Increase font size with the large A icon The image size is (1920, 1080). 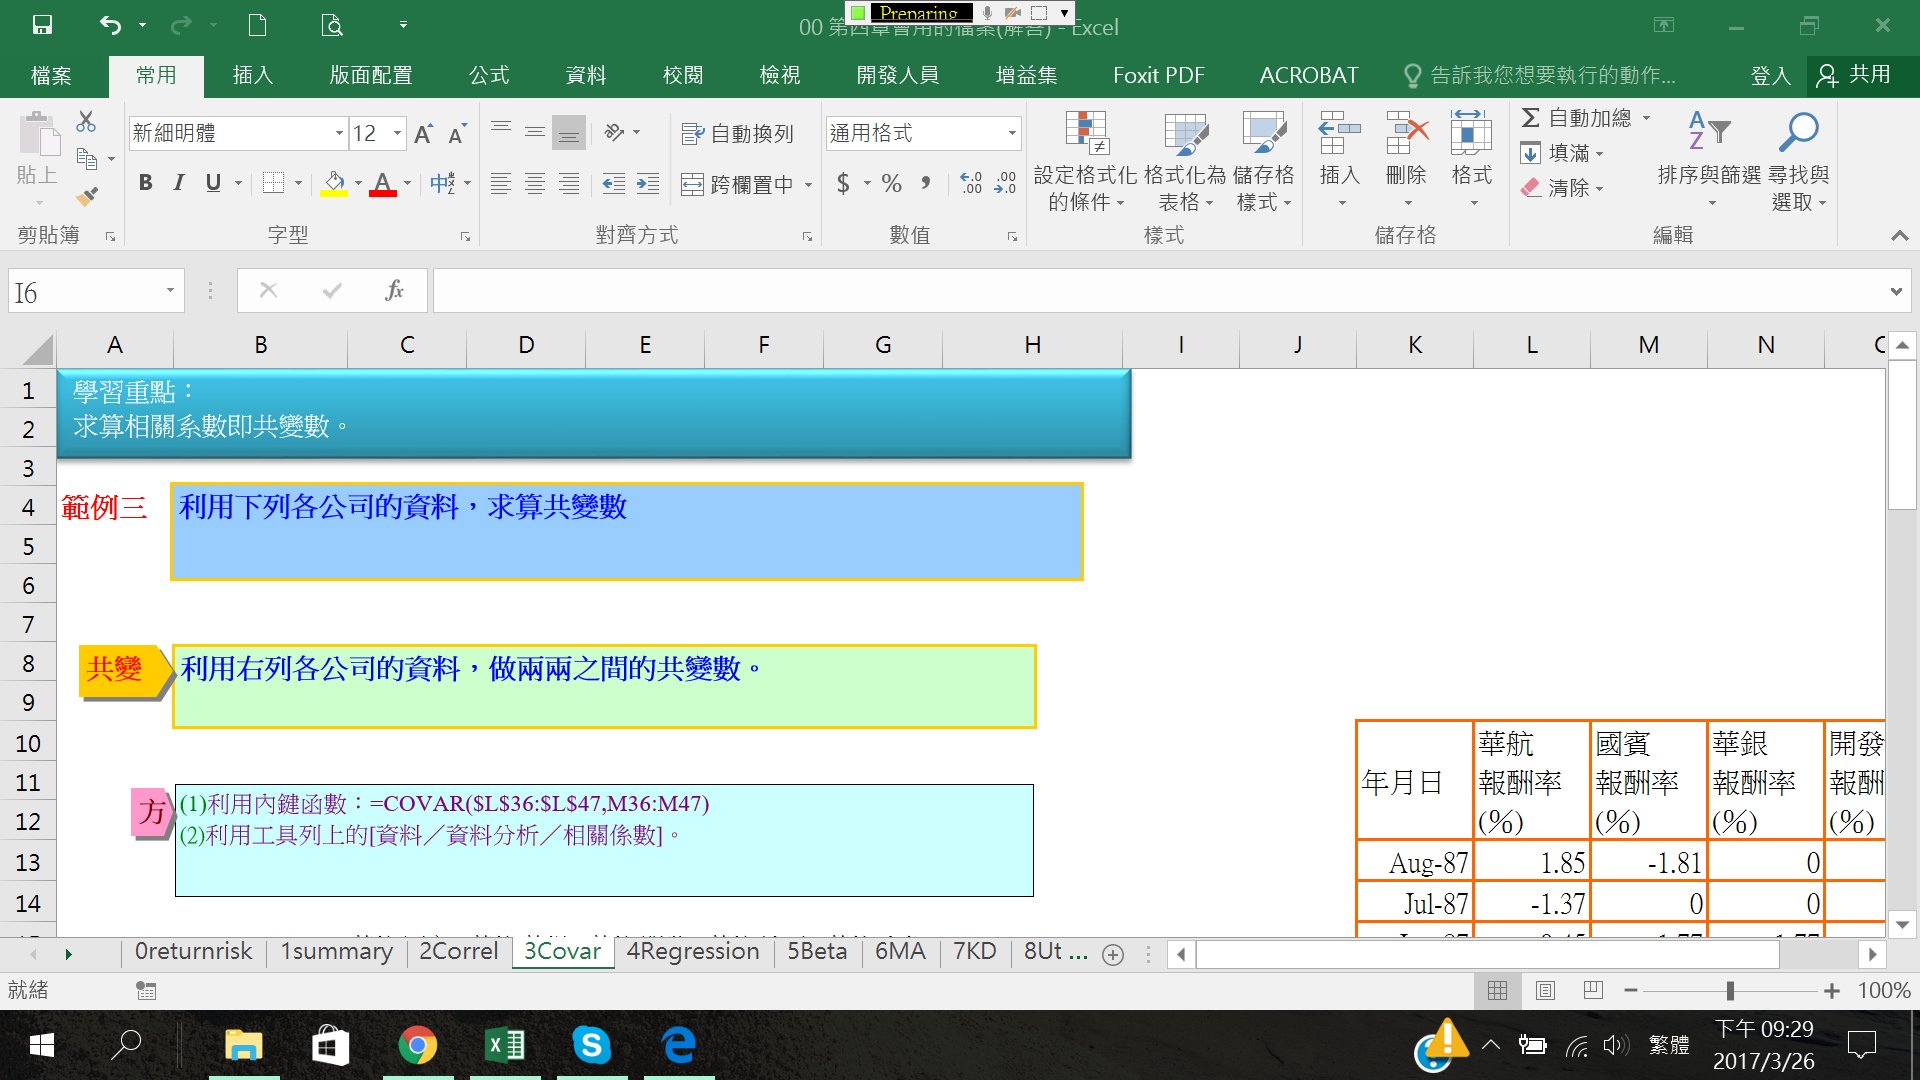coord(423,133)
